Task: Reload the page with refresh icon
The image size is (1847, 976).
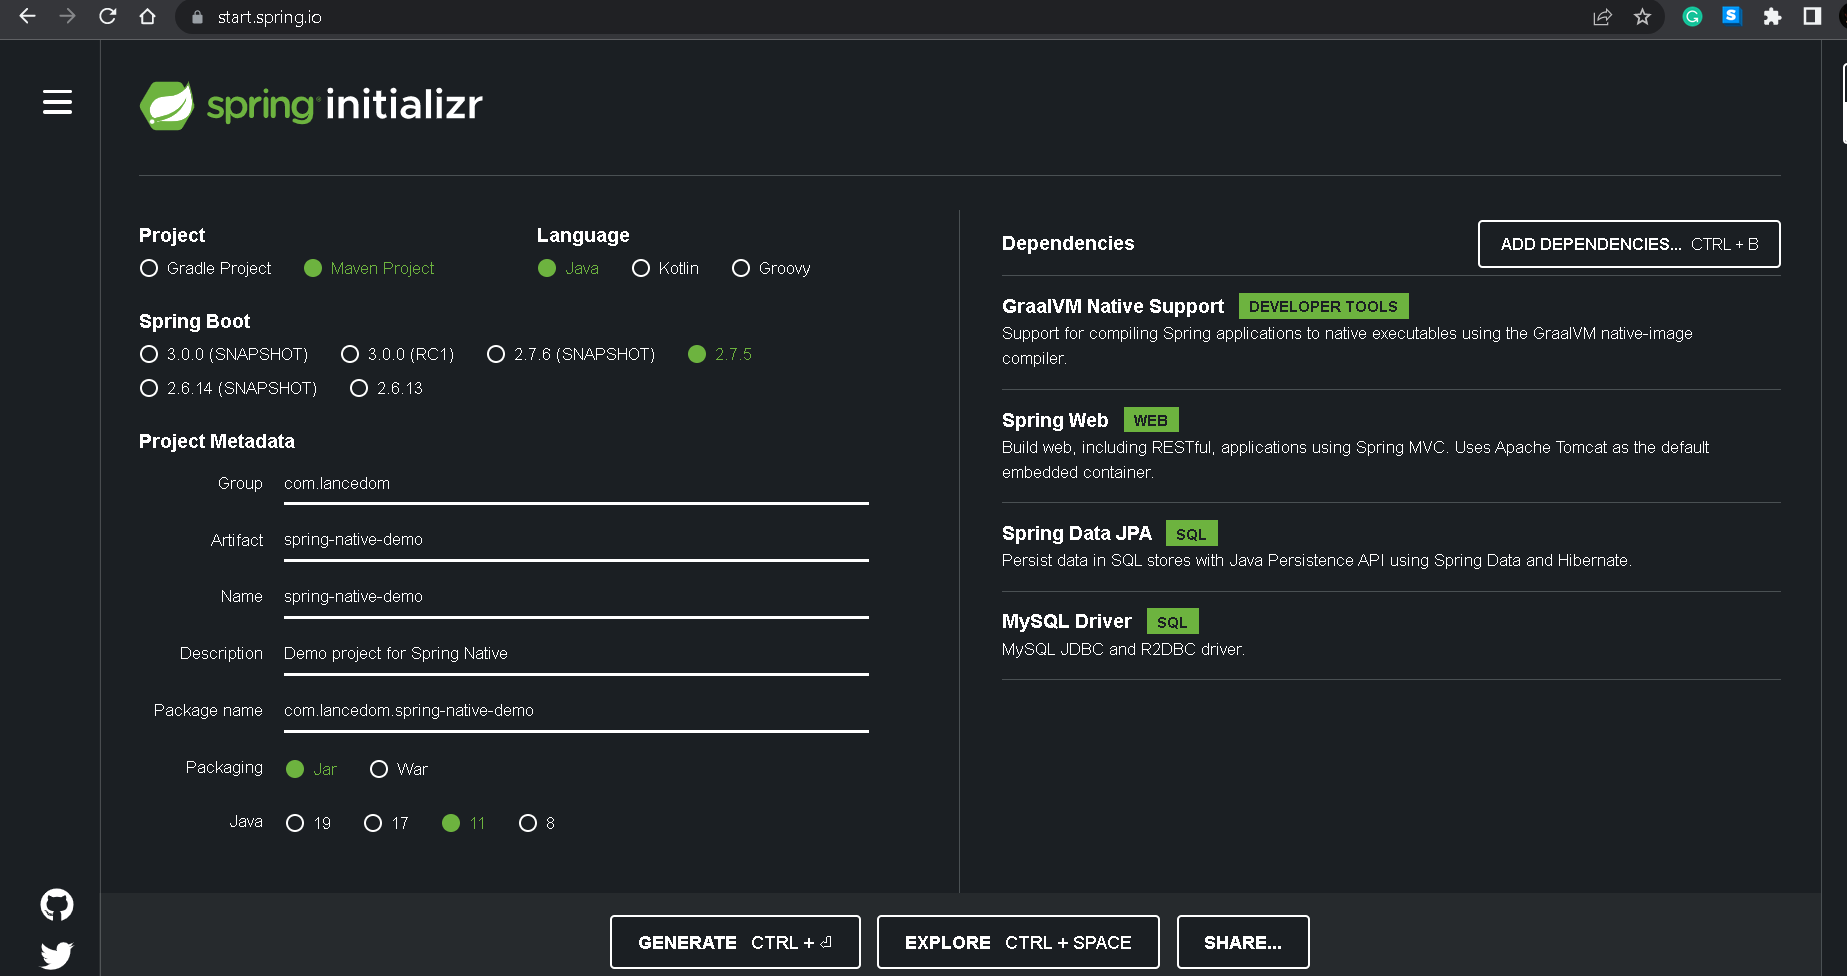Action: (x=107, y=16)
